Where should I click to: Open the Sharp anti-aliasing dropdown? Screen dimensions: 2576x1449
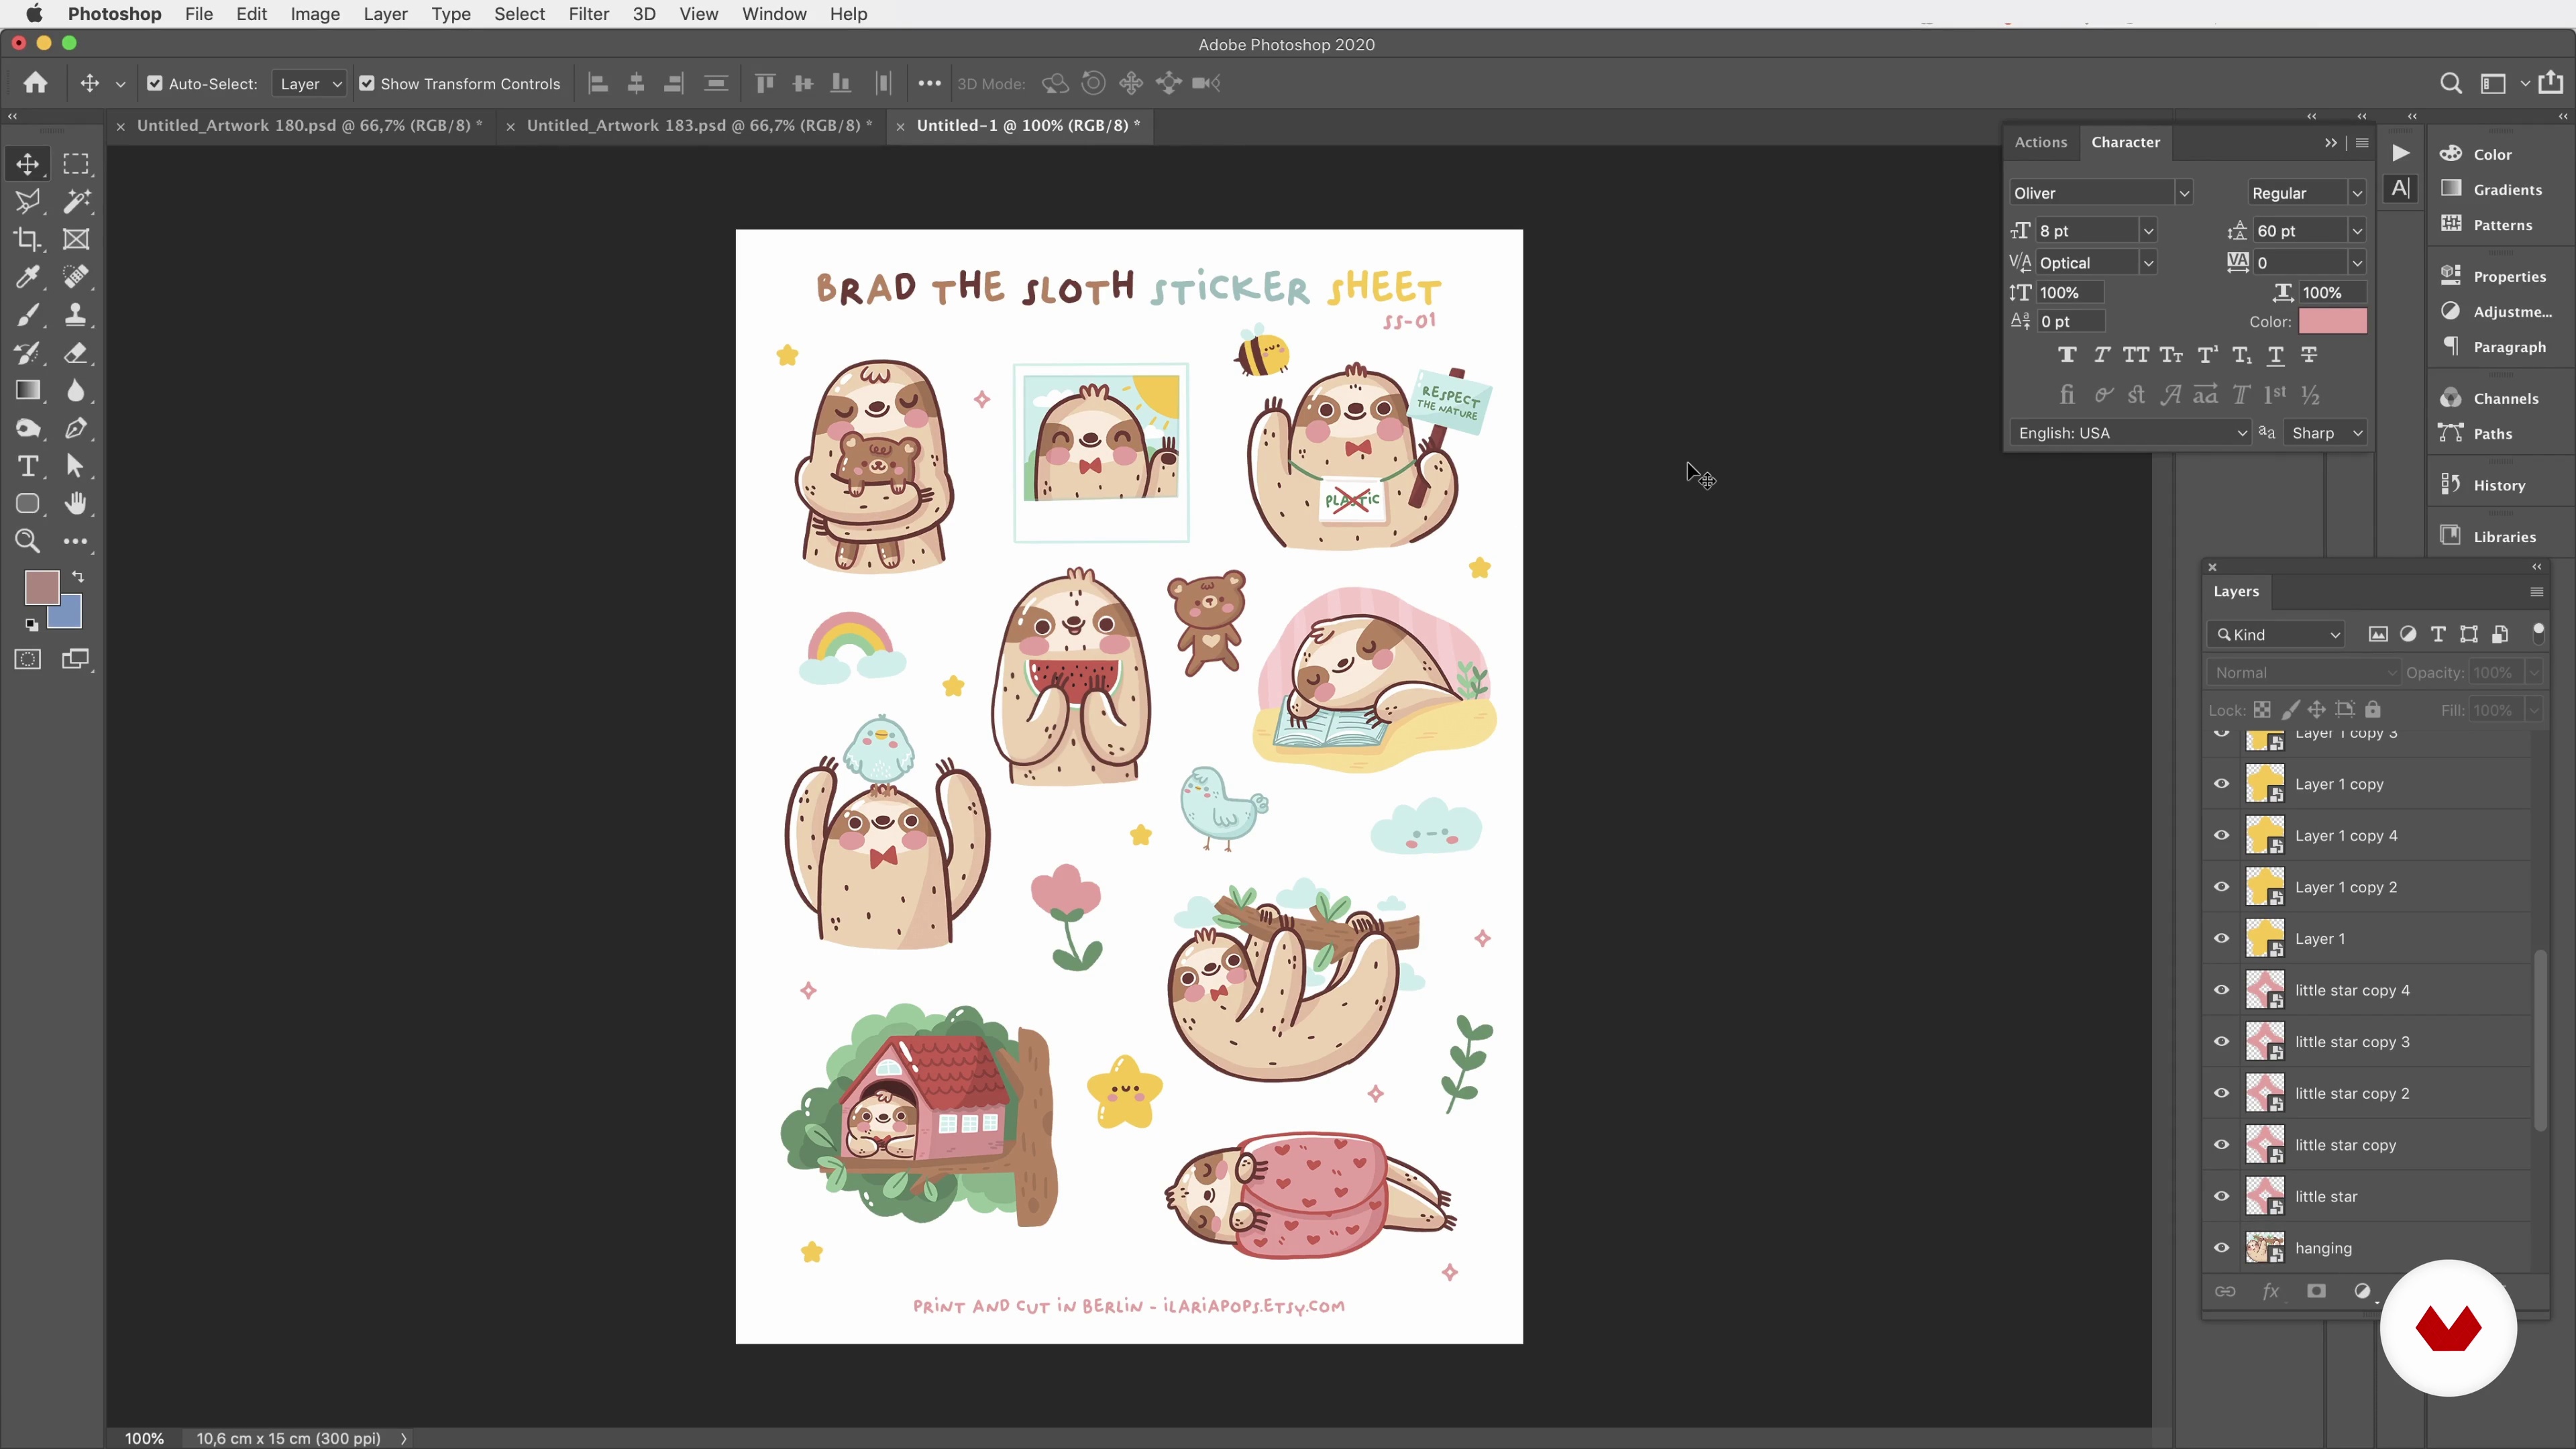[2326, 433]
